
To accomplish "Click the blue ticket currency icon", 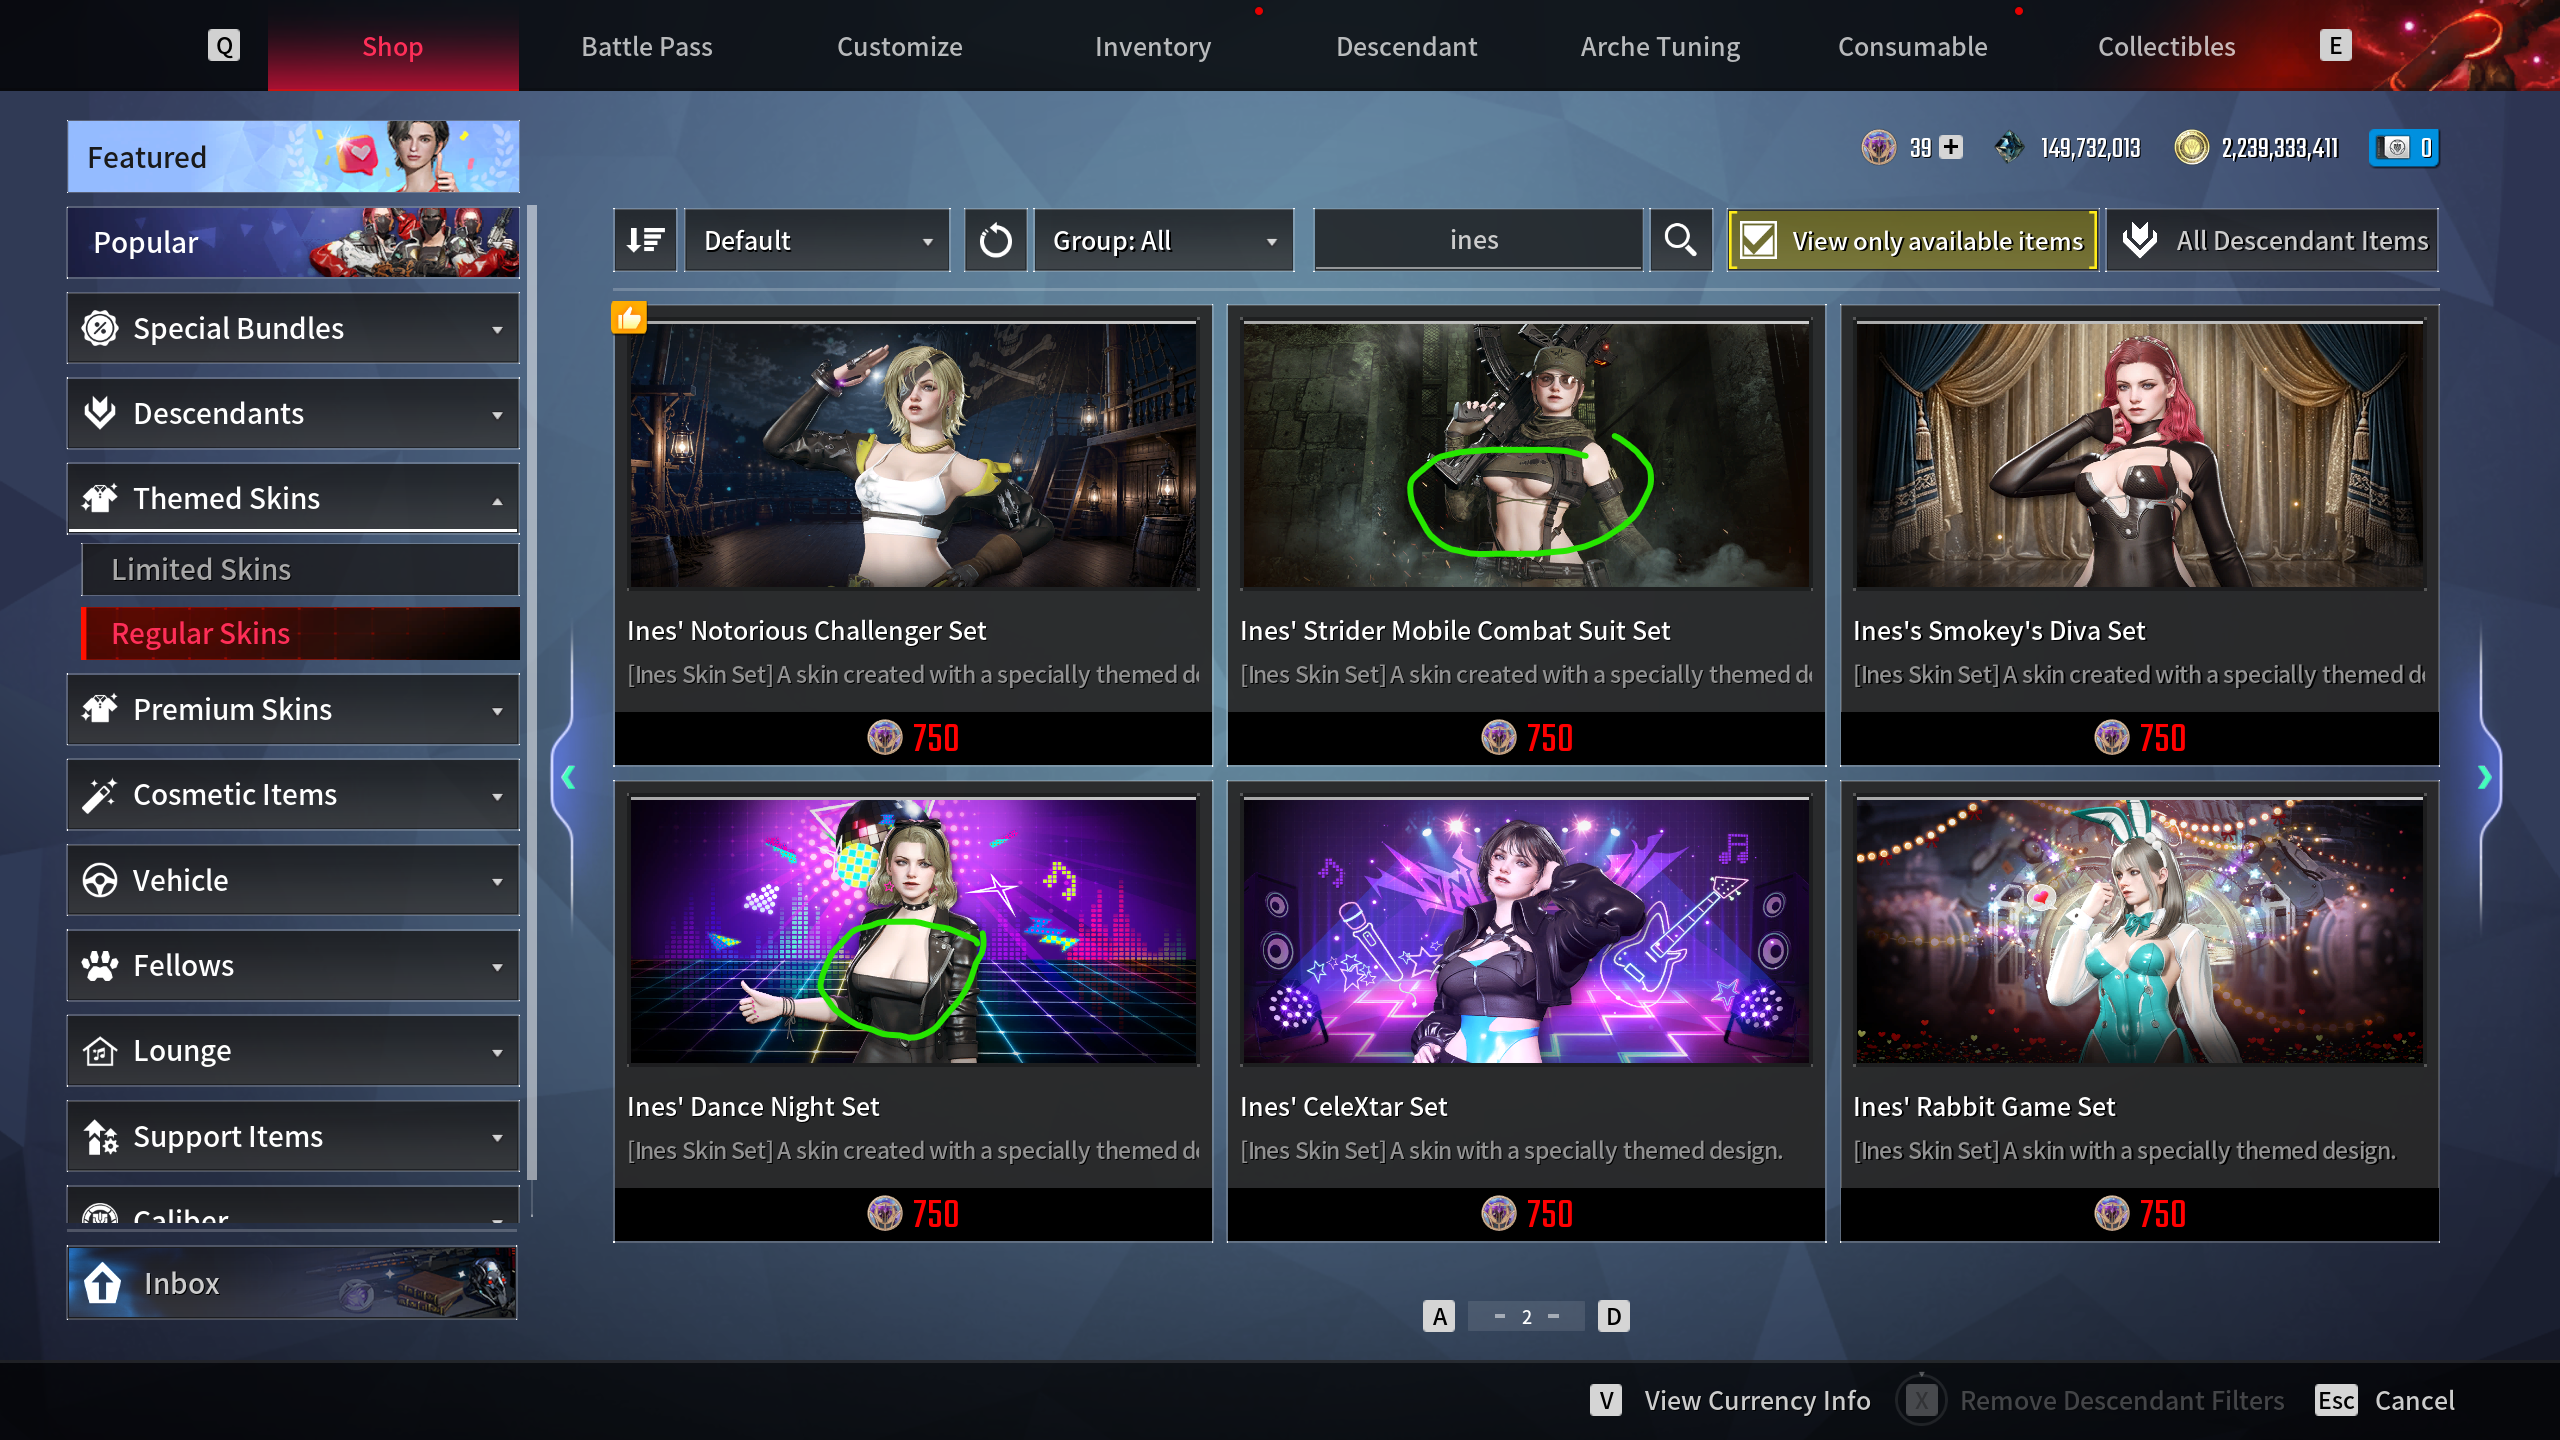I will [2397, 148].
